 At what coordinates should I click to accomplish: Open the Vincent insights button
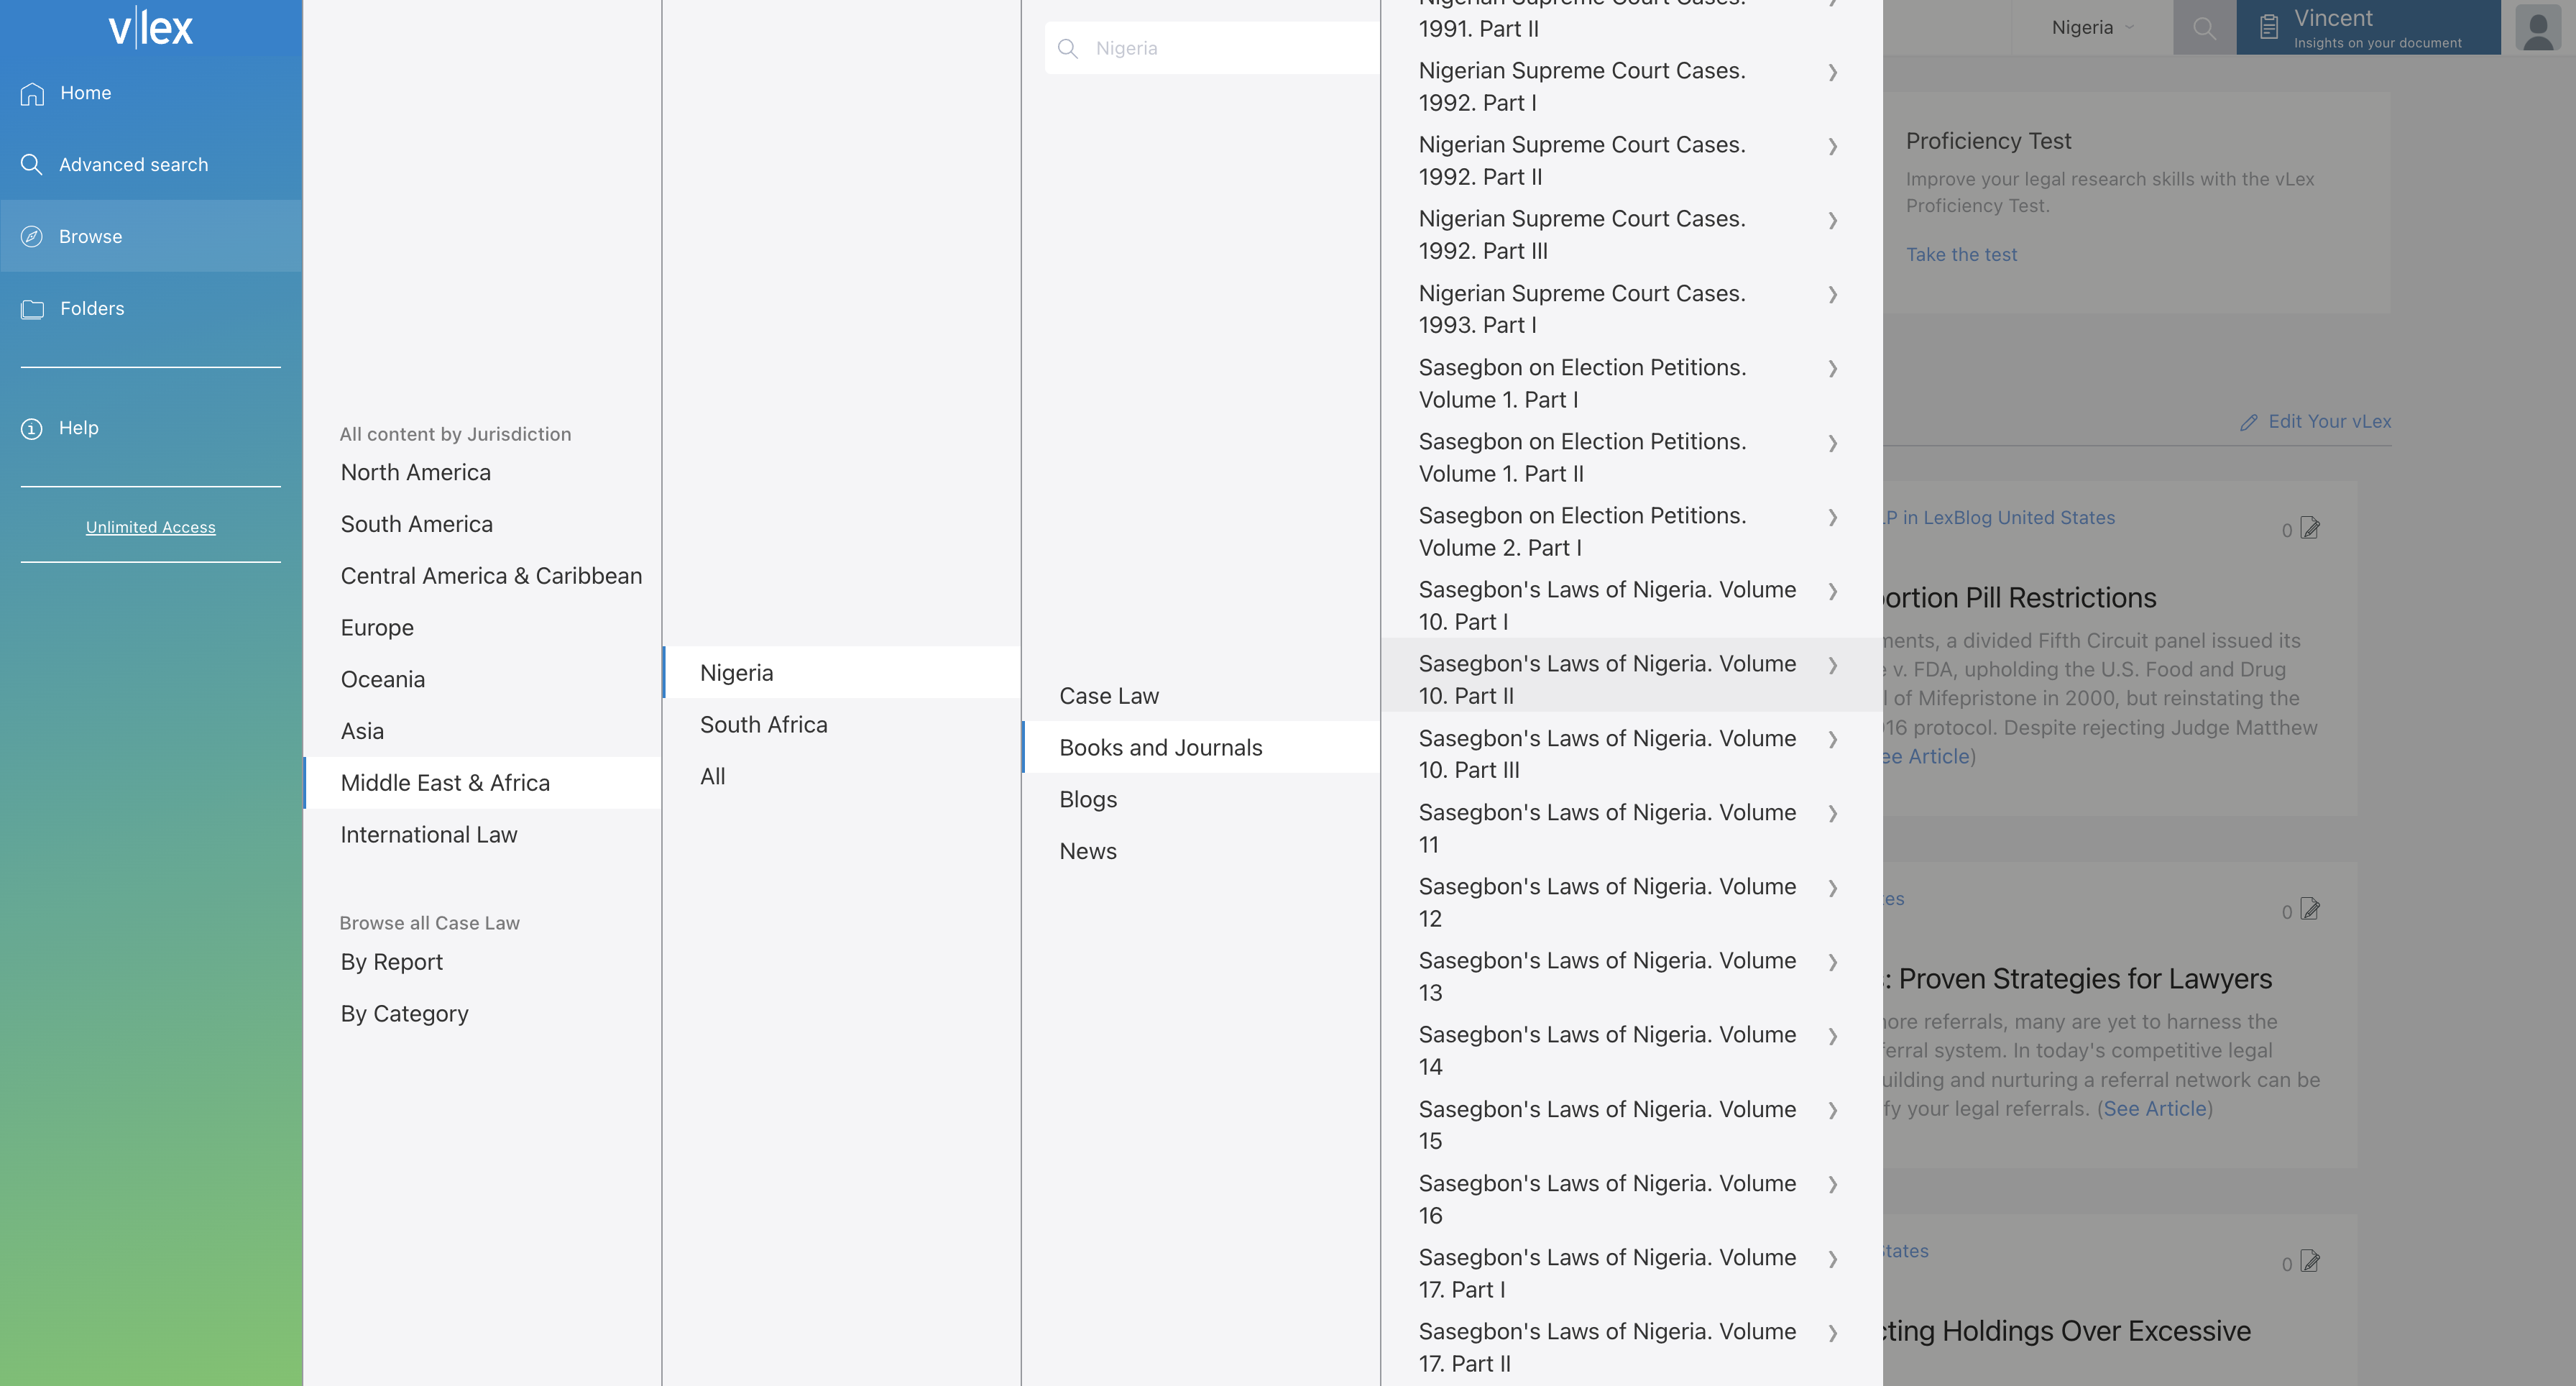(2368, 27)
